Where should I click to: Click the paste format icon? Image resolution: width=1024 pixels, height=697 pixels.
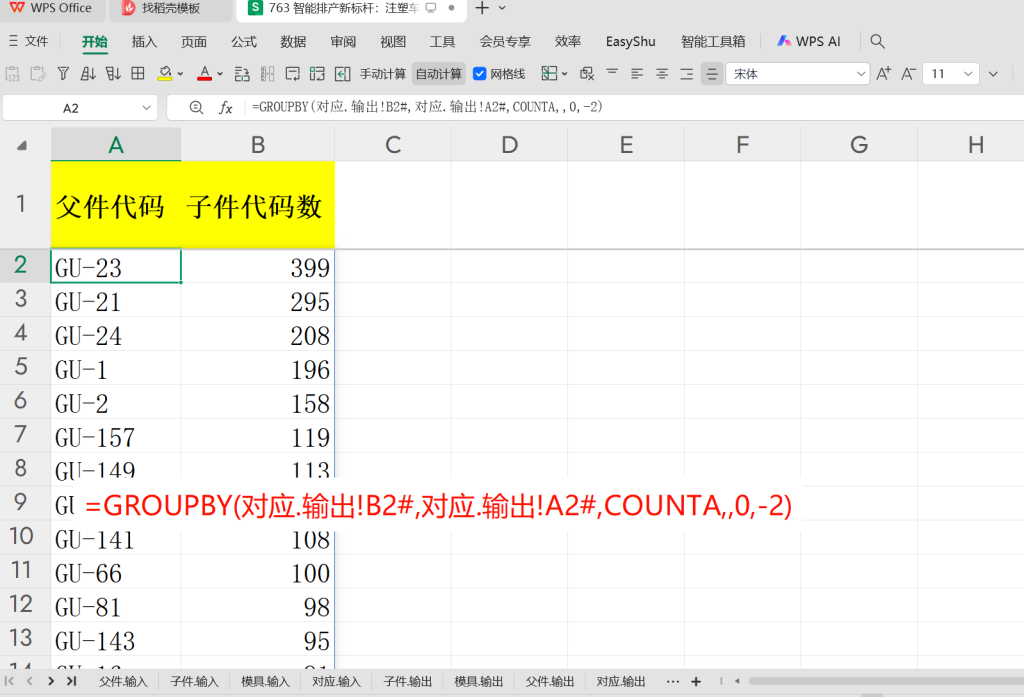38,74
